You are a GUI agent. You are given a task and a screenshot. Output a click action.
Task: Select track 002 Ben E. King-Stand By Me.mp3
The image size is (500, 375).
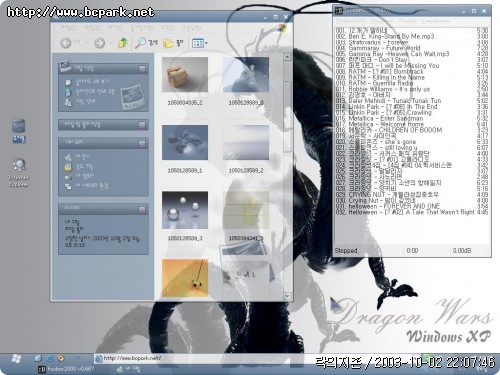coord(412,36)
